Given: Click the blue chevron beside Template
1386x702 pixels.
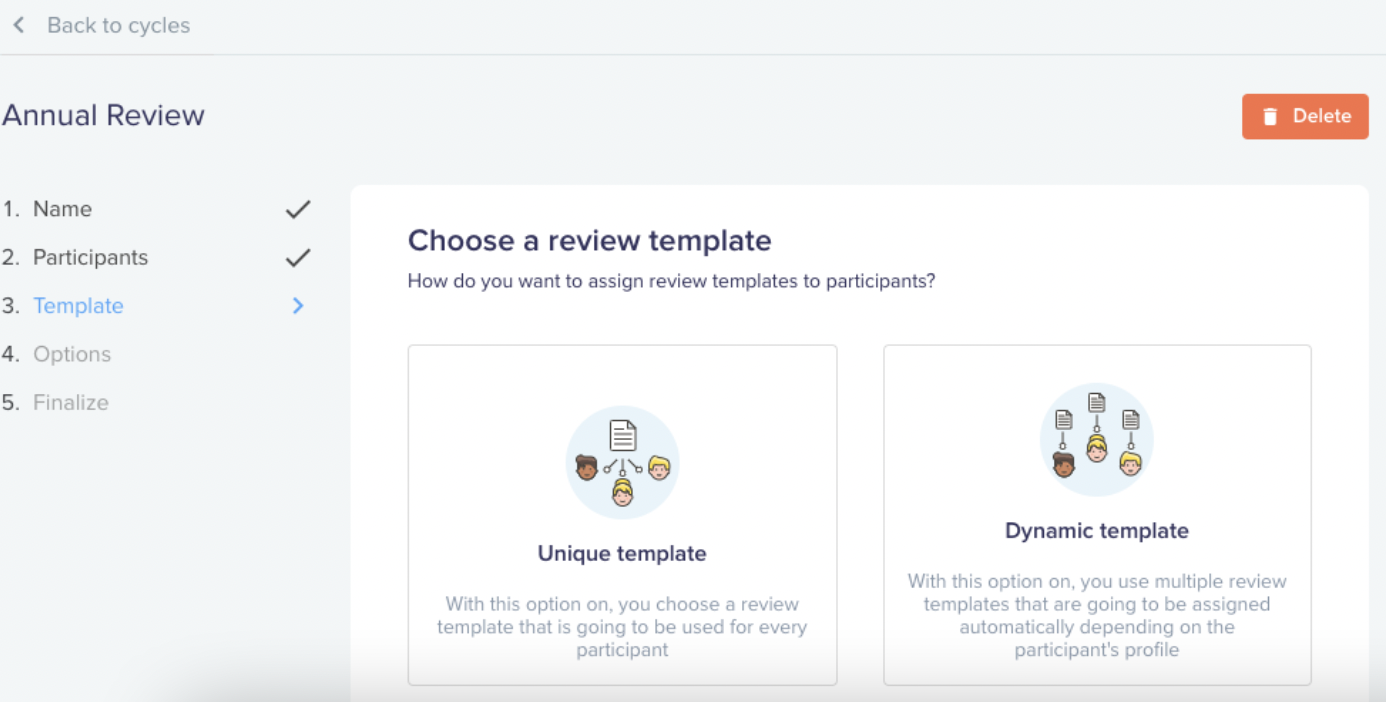Looking at the screenshot, I should [298, 306].
